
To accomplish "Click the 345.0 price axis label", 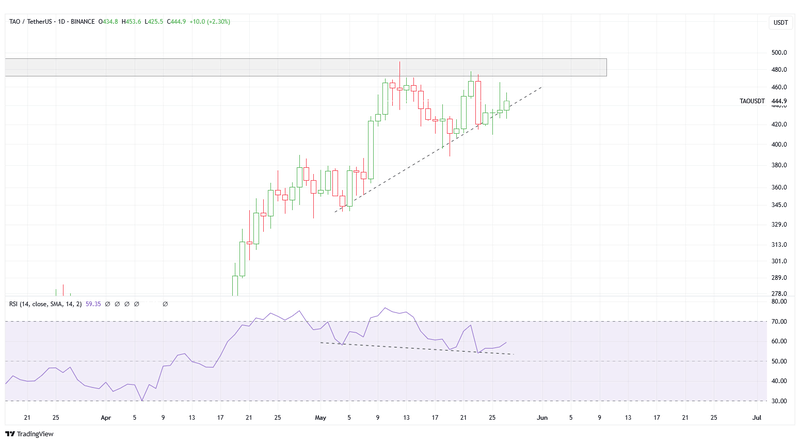I will coord(779,205).
